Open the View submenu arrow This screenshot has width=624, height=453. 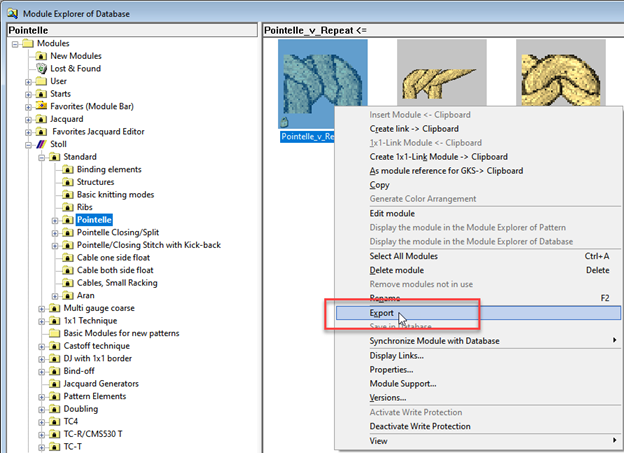click(614, 440)
